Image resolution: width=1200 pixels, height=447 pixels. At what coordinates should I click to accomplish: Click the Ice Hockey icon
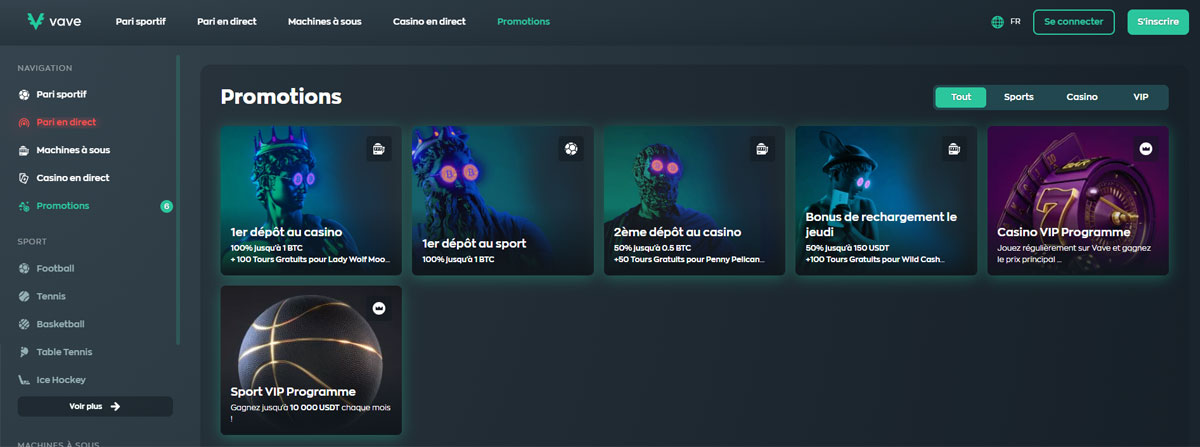[24, 380]
